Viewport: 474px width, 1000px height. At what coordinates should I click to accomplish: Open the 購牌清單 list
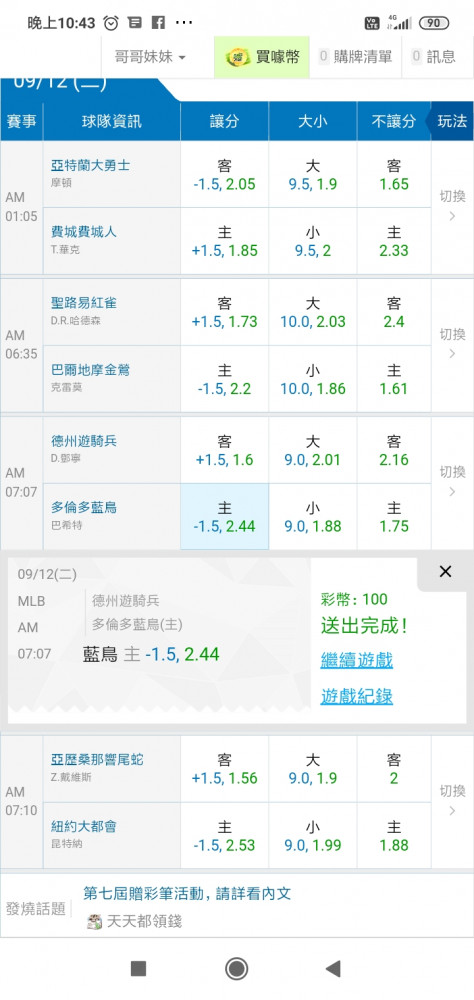[355, 57]
